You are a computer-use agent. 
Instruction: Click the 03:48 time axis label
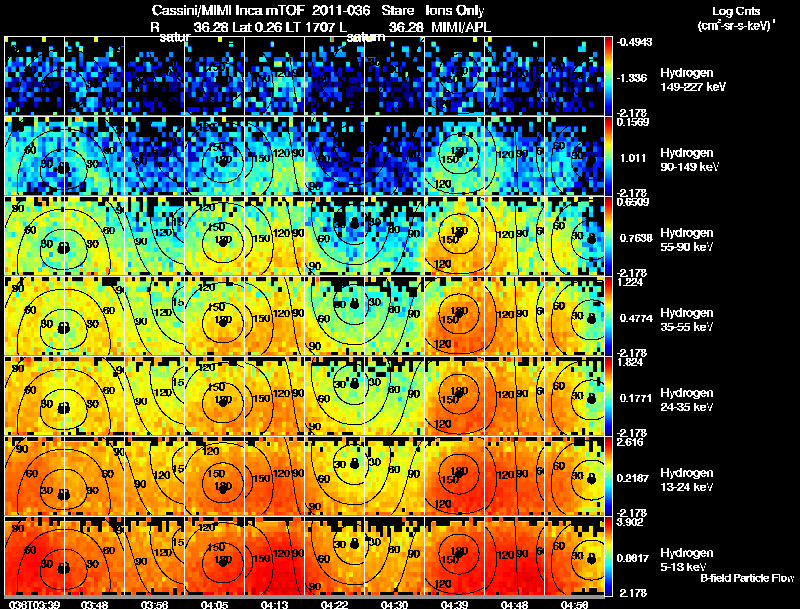94,604
